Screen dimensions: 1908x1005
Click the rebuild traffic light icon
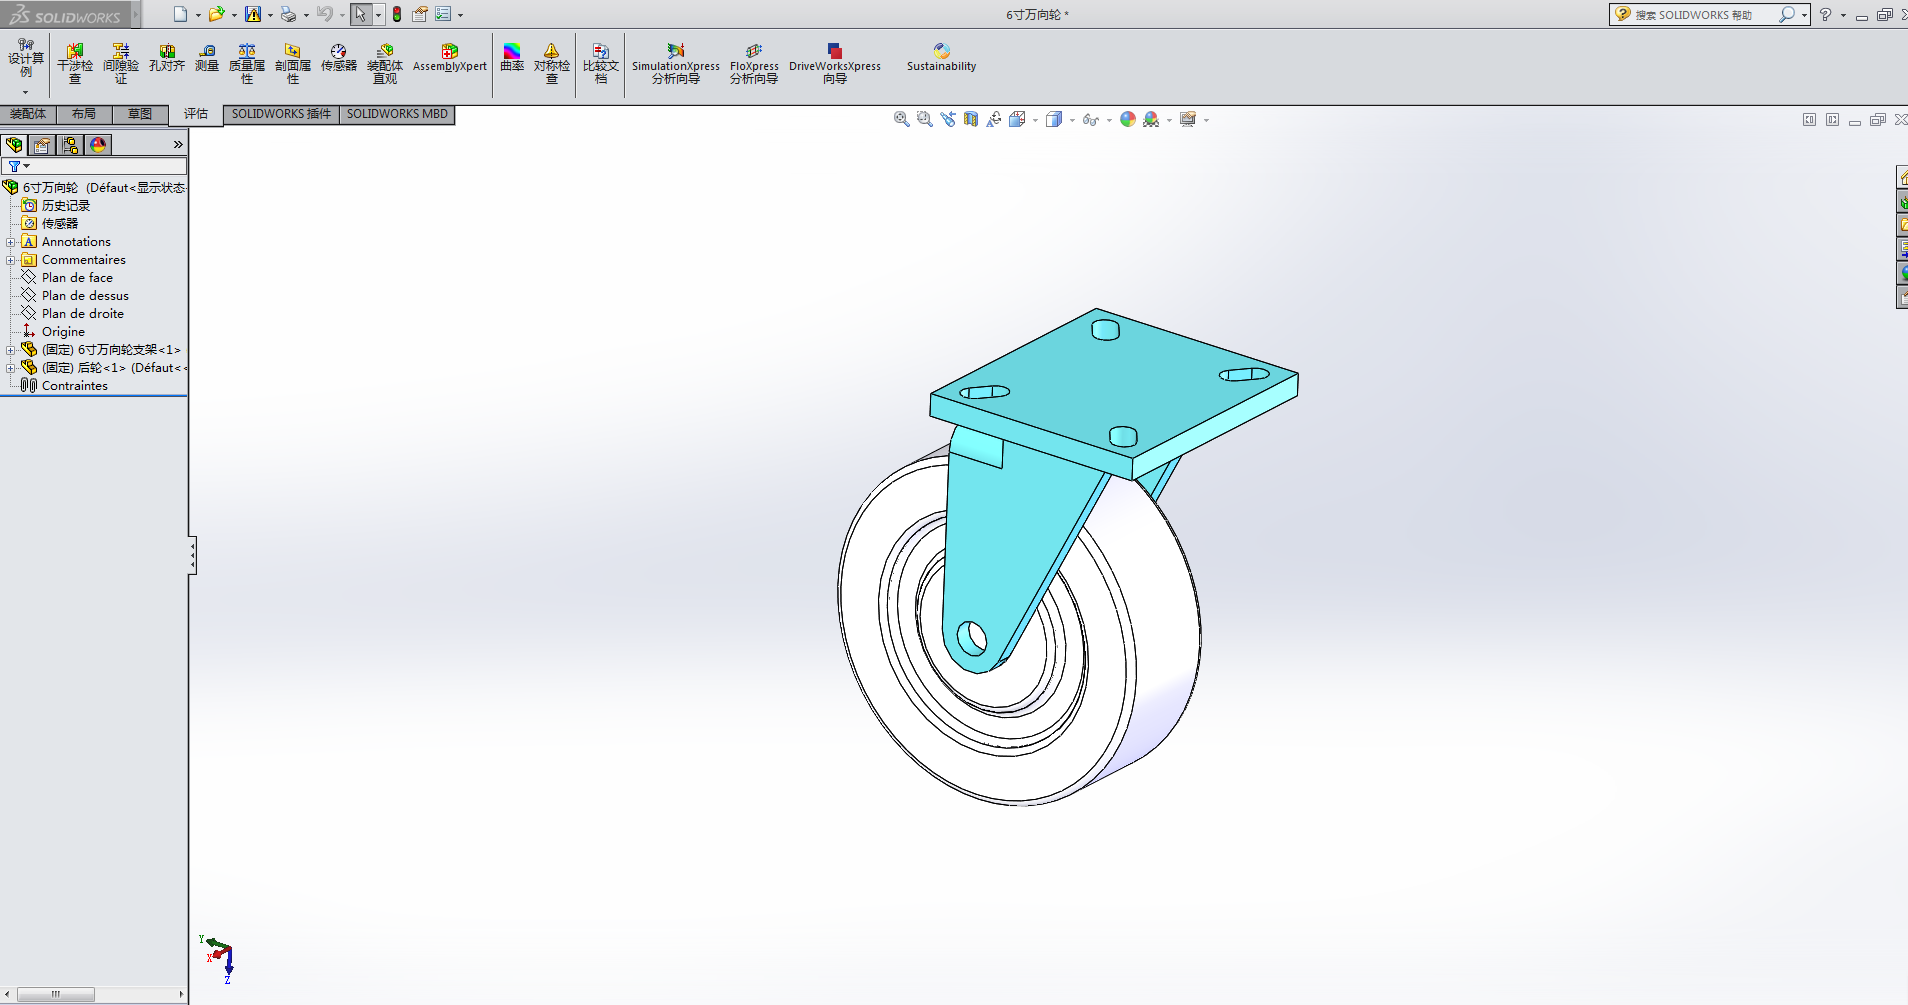pos(397,14)
